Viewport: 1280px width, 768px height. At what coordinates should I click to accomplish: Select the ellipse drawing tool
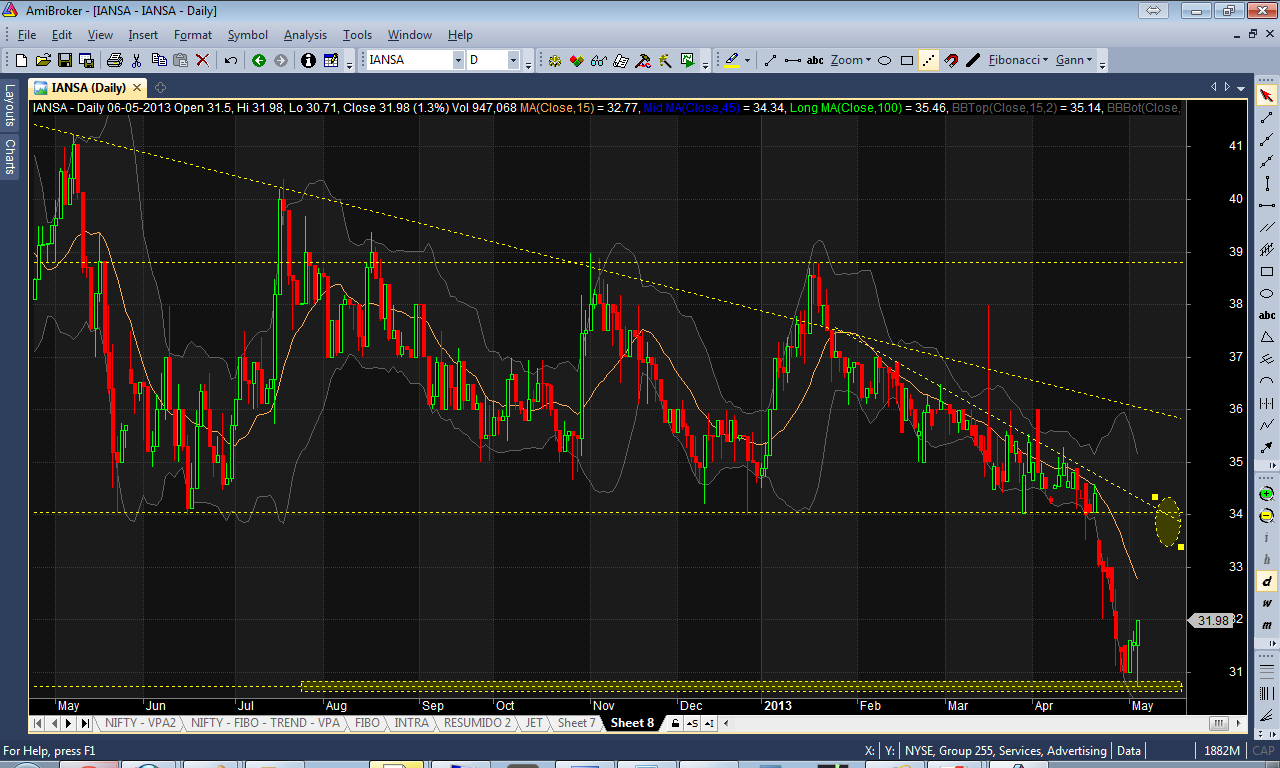pyautogui.click(x=884, y=60)
